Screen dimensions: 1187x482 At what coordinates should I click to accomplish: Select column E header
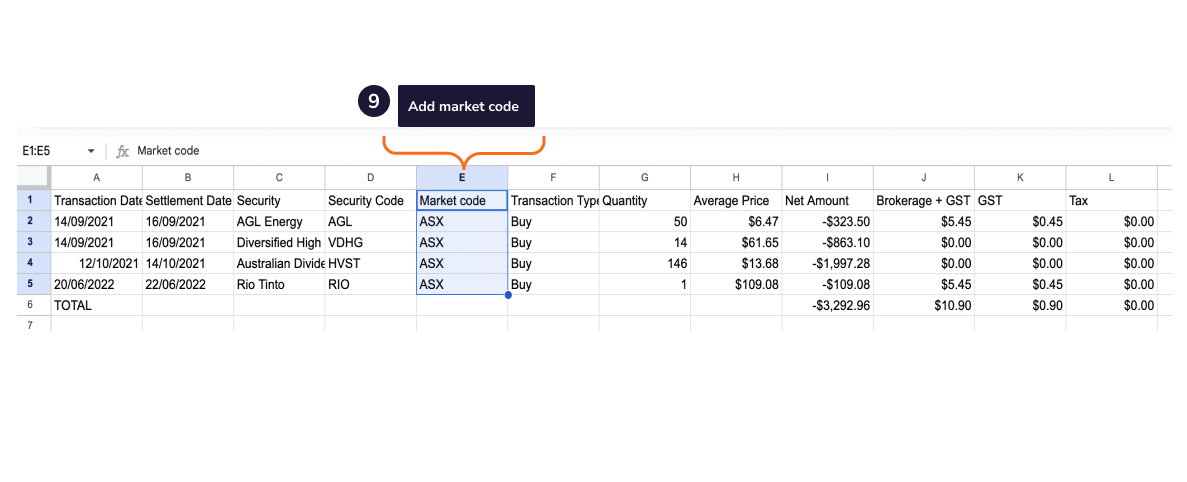click(462, 177)
